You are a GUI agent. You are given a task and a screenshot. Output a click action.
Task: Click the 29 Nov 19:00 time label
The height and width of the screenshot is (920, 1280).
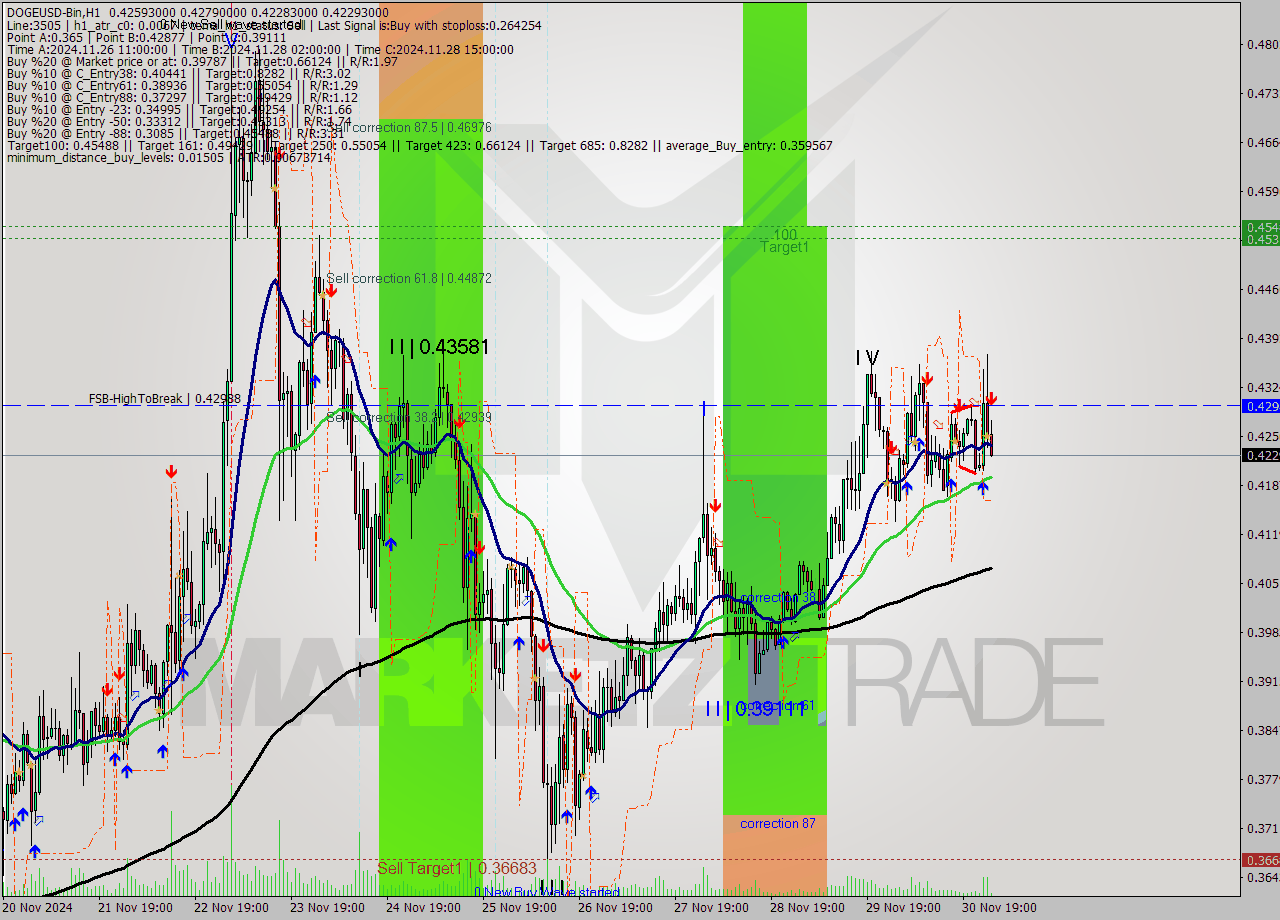(903, 908)
